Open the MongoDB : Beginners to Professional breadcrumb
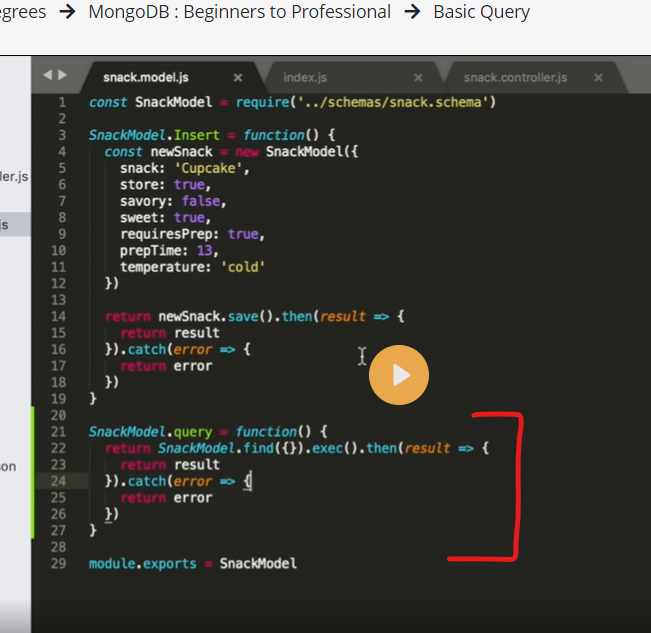The height and width of the screenshot is (633, 651). pyautogui.click(x=240, y=12)
